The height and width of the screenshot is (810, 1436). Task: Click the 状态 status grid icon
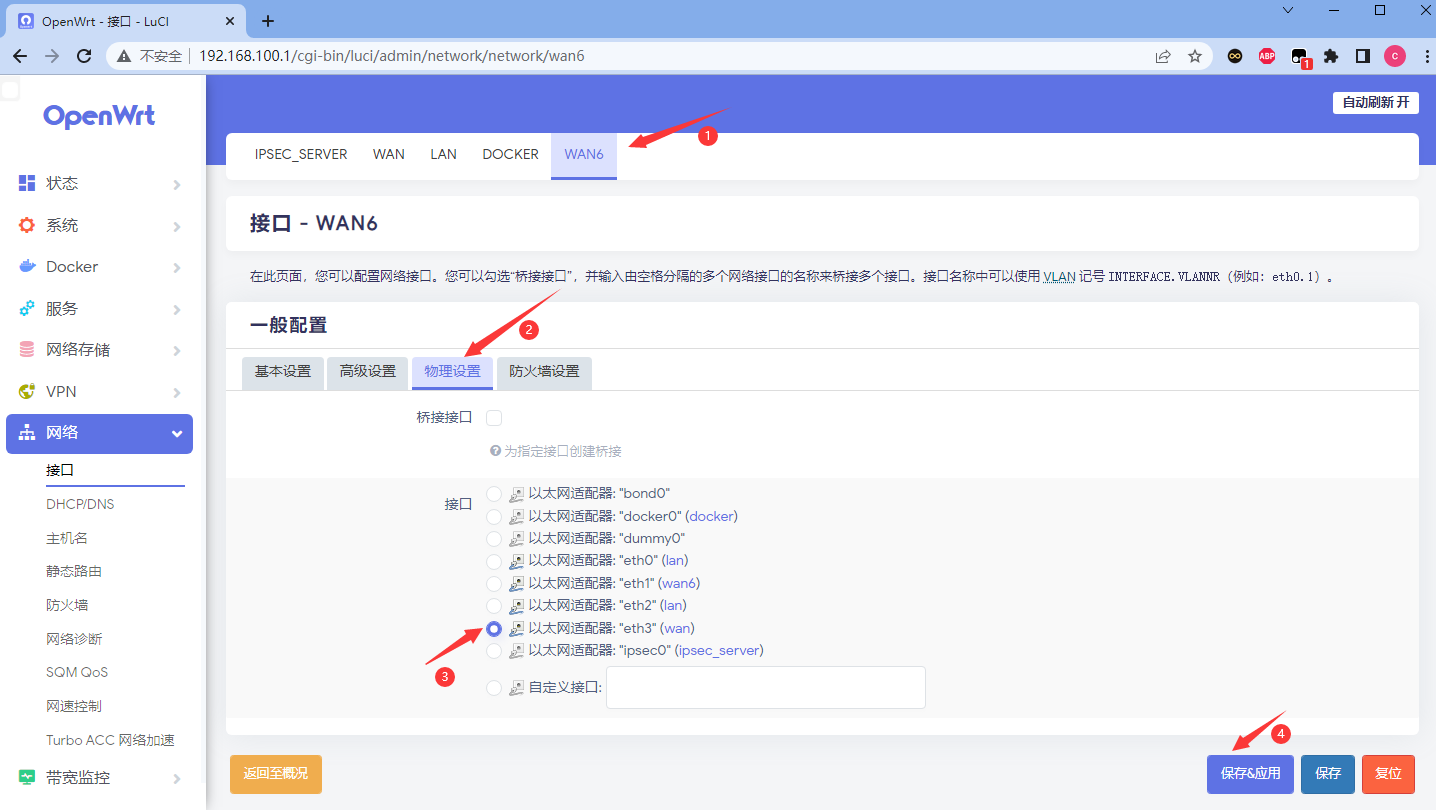[27, 183]
